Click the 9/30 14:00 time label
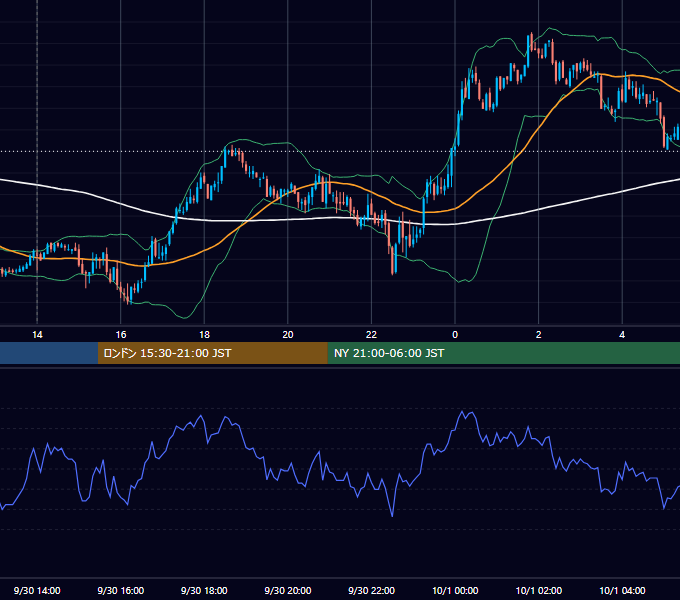This screenshot has height=600, width=680. pyautogui.click(x=37, y=590)
